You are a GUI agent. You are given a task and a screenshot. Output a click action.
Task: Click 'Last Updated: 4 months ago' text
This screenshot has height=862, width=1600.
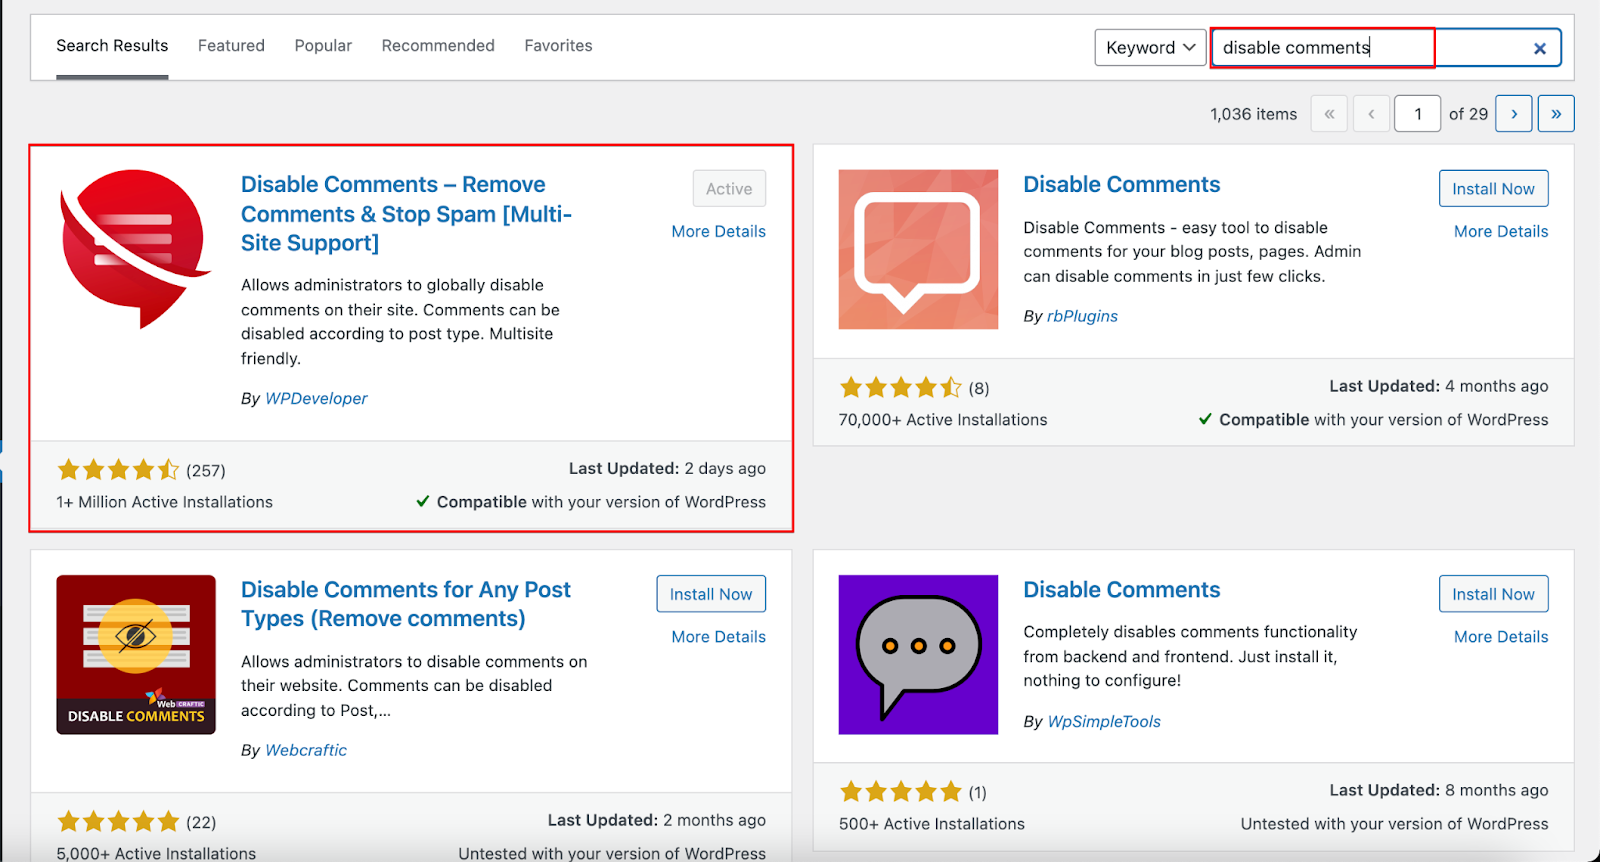point(1438,386)
